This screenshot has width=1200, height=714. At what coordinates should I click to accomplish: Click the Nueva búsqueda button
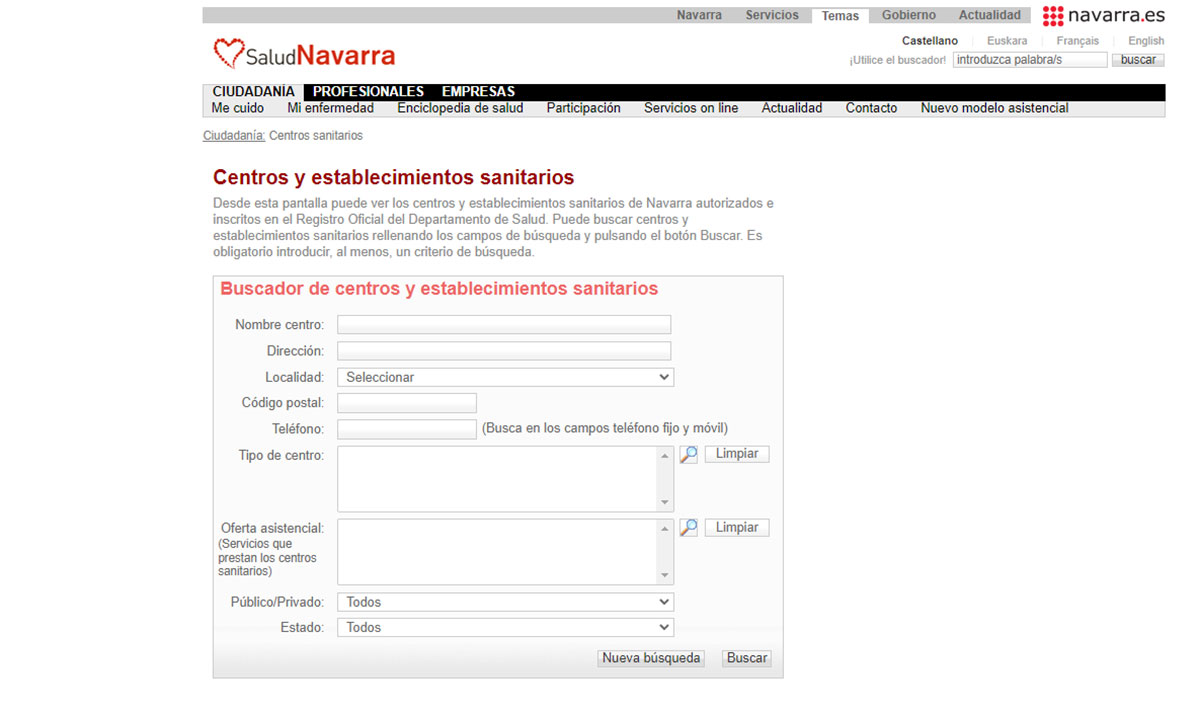click(651, 659)
